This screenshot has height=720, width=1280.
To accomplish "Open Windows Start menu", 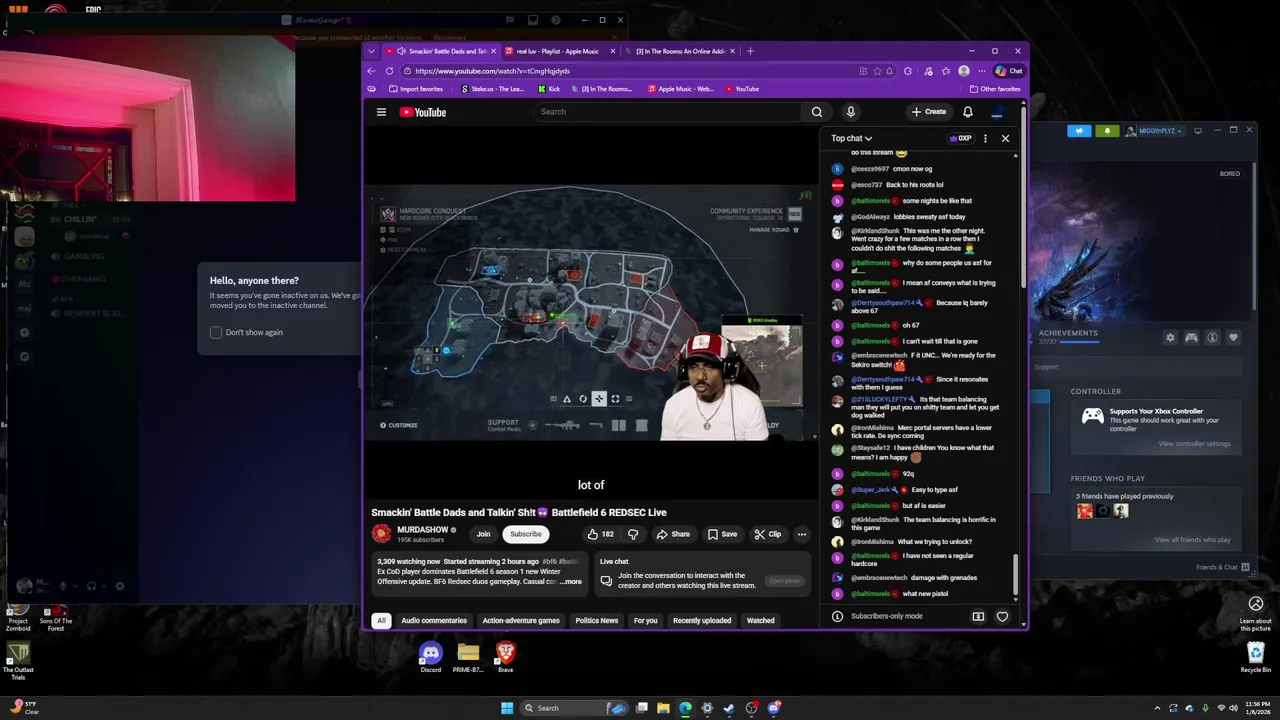I will click(507, 708).
